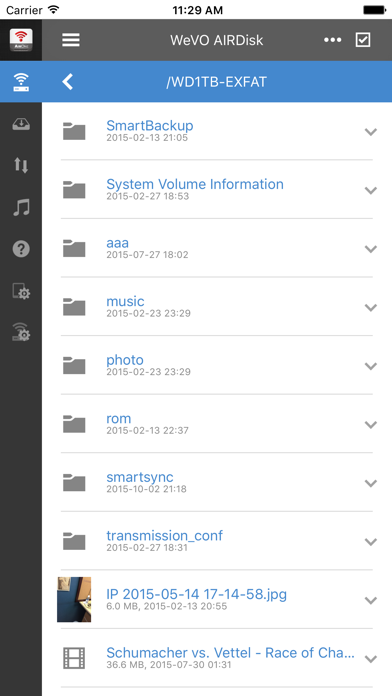Open the help question mark icon
This screenshot has height=696, width=392.
(21, 249)
